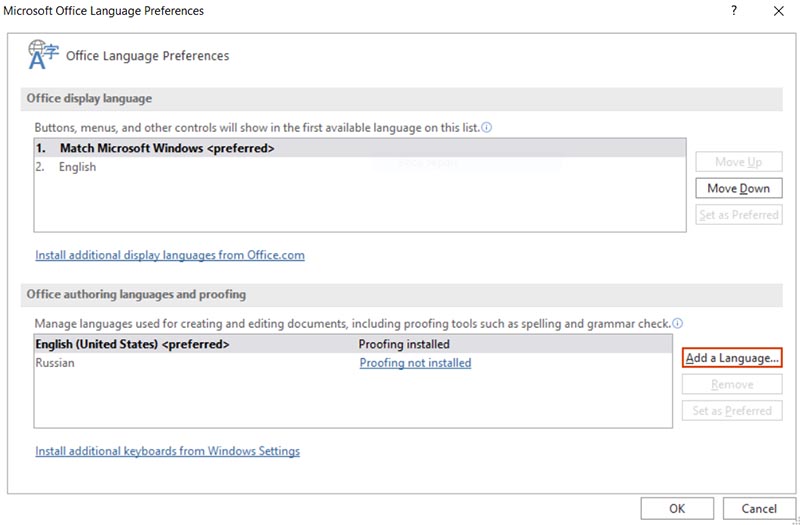The height and width of the screenshot is (525, 800).
Task: Select Match Microsoft Windows display language row
Action: [x=360, y=148]
